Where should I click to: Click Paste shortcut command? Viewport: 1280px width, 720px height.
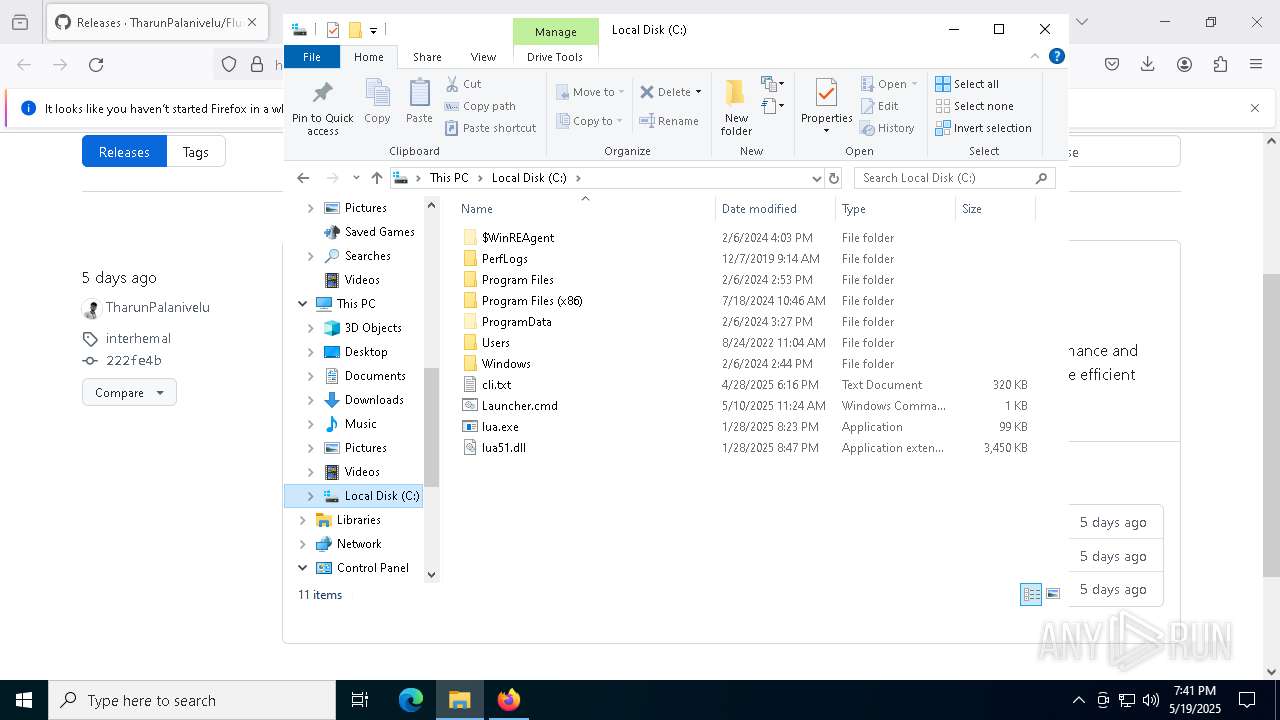coord(490,128)
